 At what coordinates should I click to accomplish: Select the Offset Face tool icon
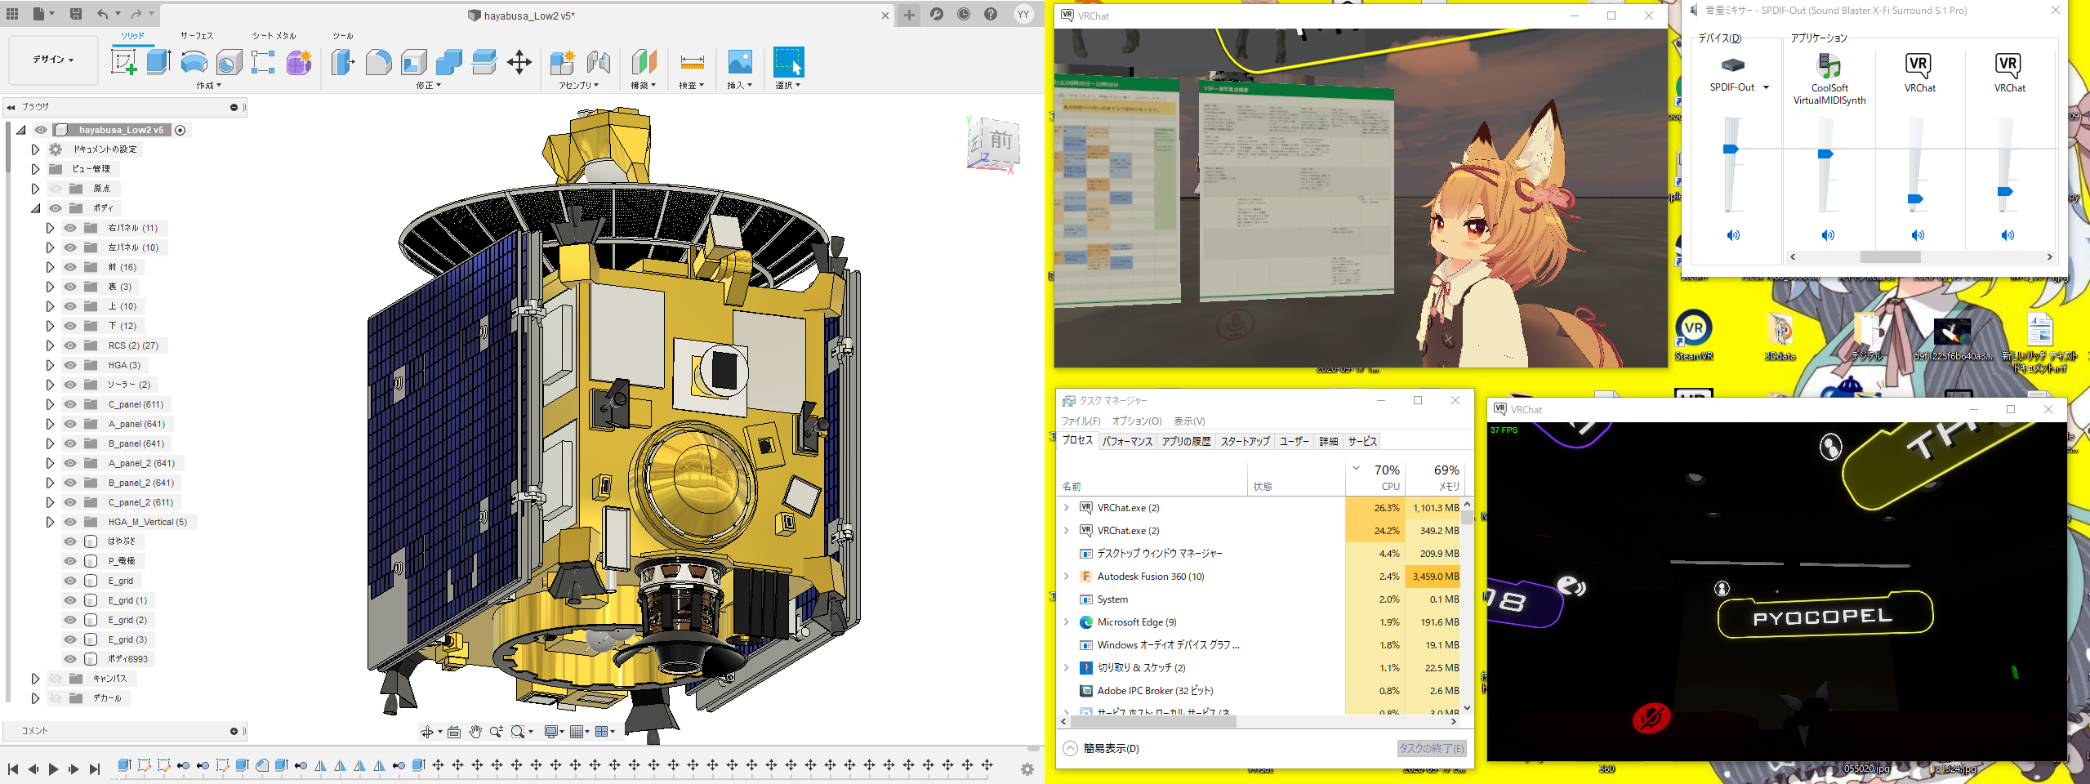(x=484, y=62)
